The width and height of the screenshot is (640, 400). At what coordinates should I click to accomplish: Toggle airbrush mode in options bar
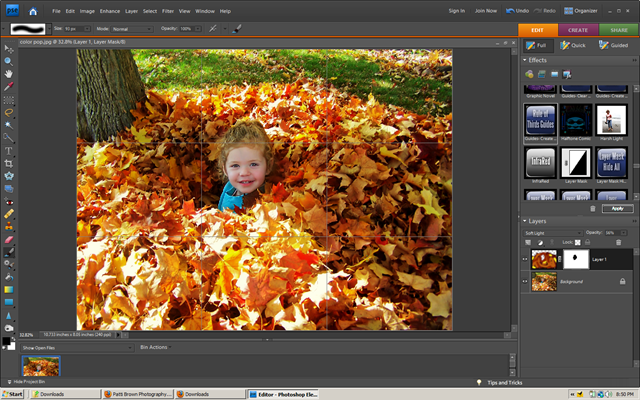point(213,29)
